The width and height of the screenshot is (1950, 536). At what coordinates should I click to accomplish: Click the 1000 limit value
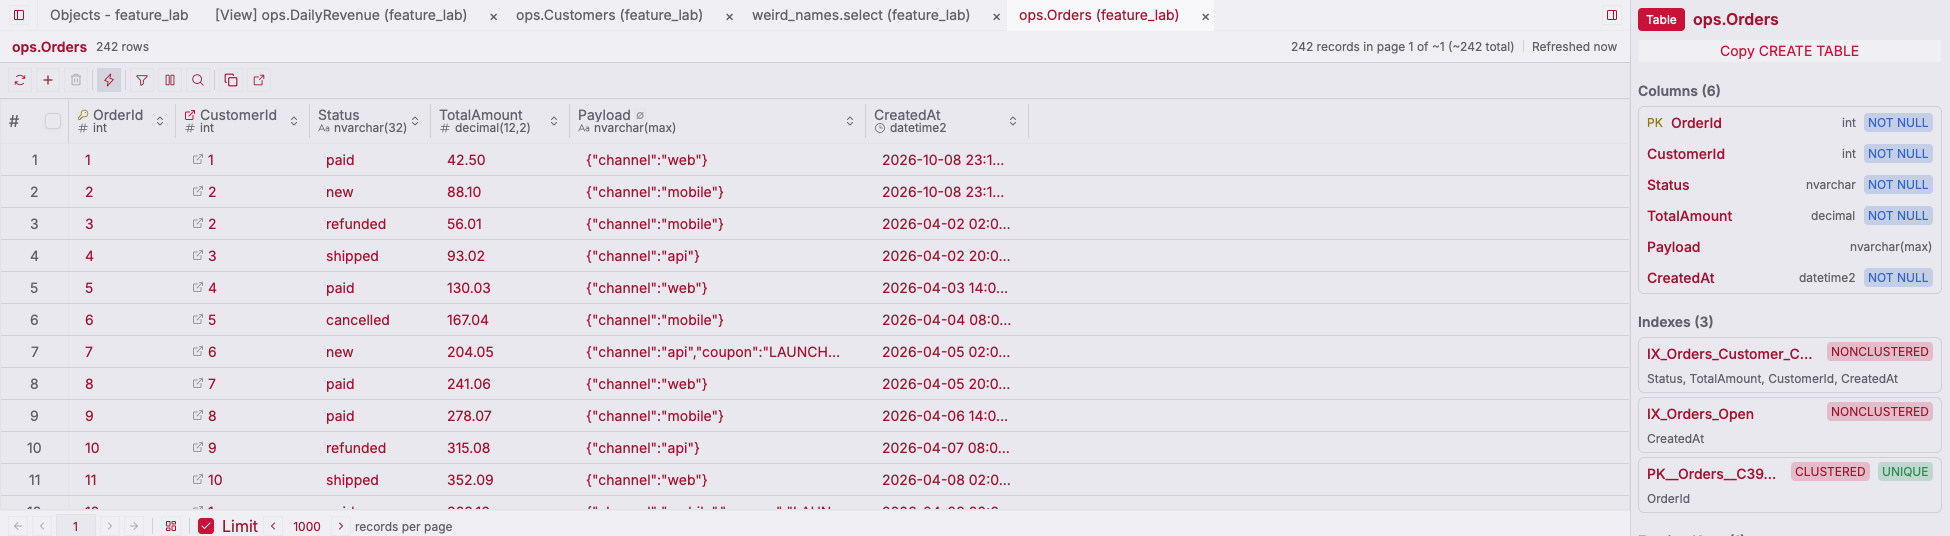[307, 526]
